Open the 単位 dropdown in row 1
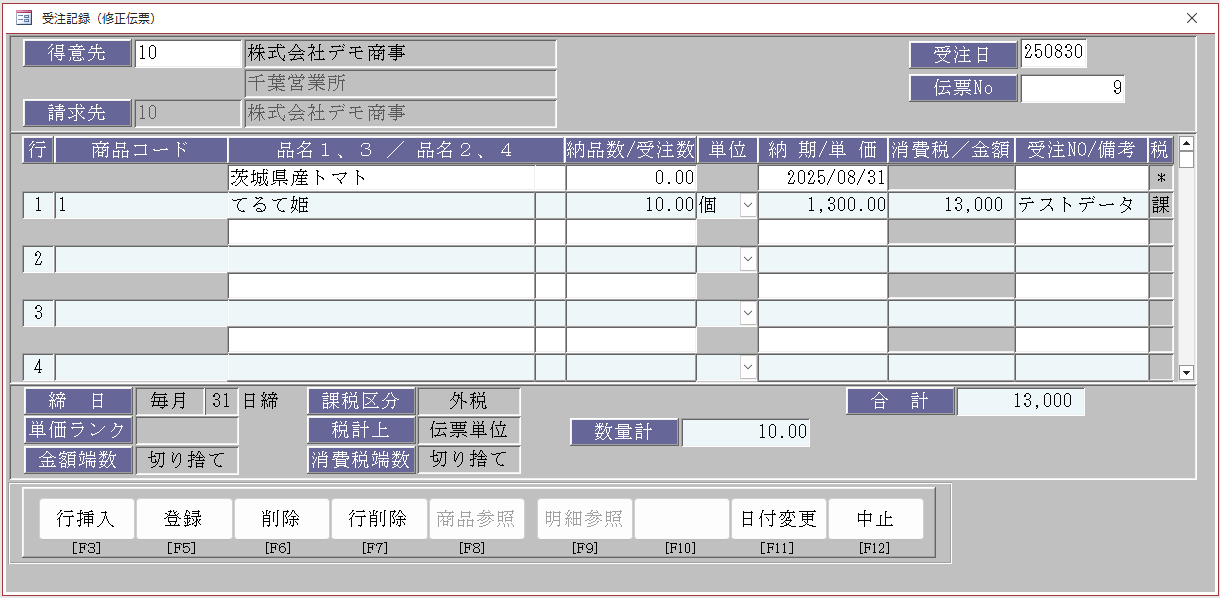Viewport: 1220px width, 598px height. pyautogui.click(x=747, y=205)
